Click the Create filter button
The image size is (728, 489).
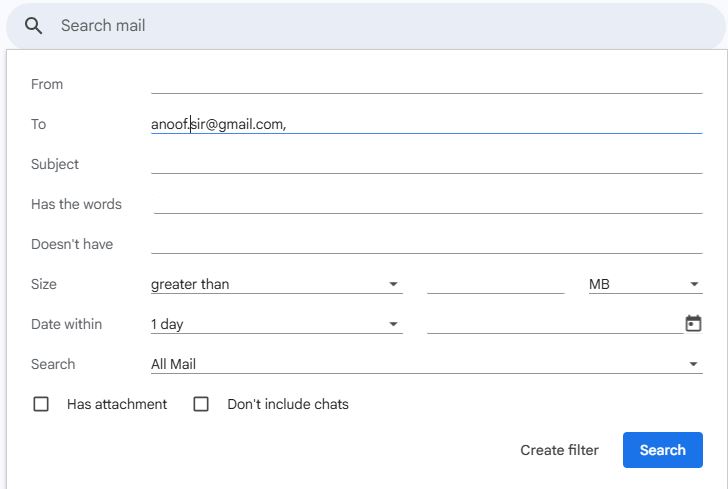pyautogui.click(x=559, y=450)
